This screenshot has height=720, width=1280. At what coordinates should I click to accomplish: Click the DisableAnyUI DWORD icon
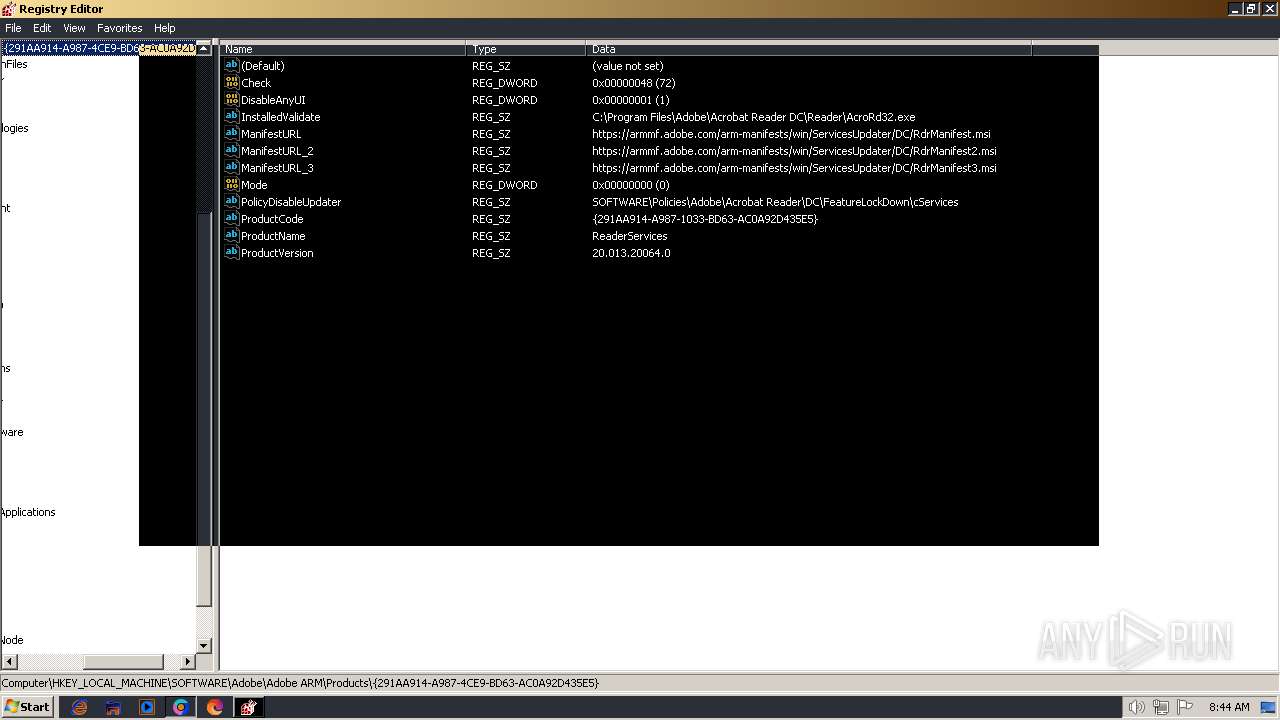tap(232, 100)
